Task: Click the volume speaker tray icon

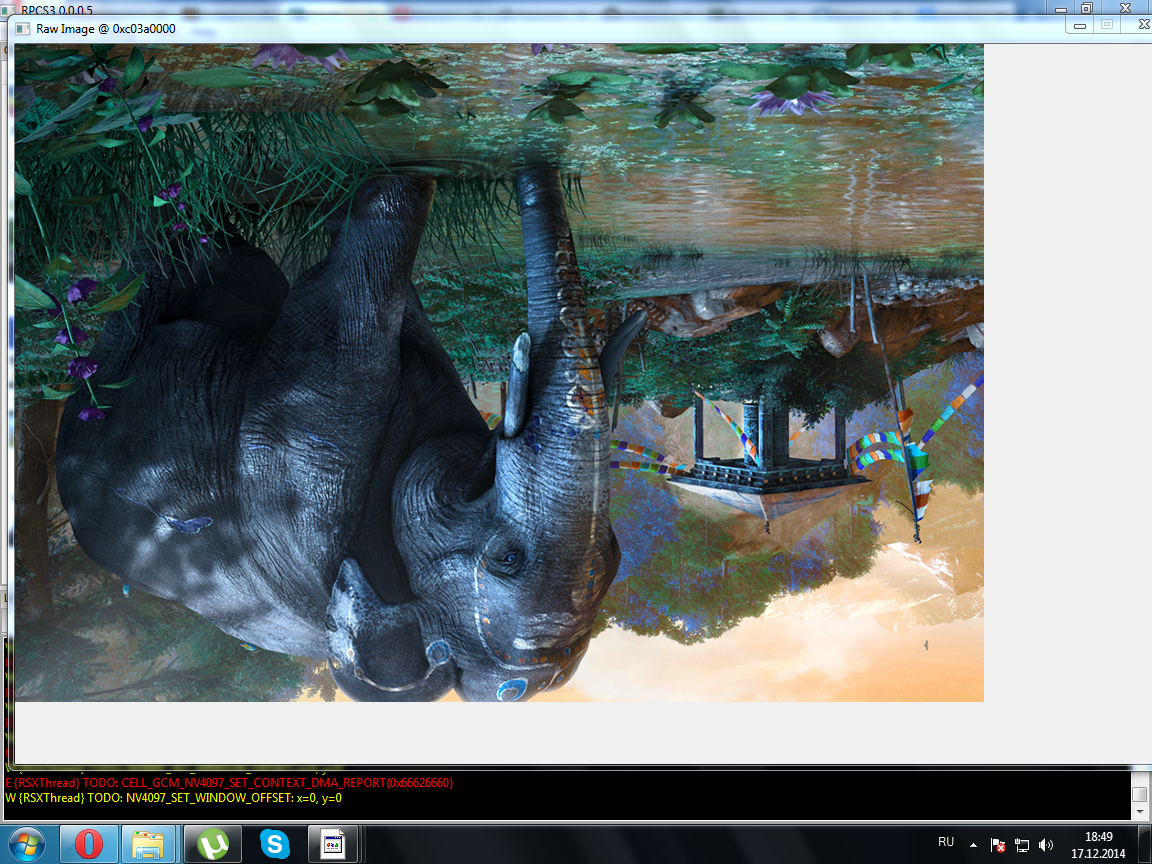Action: point(1046,845)
